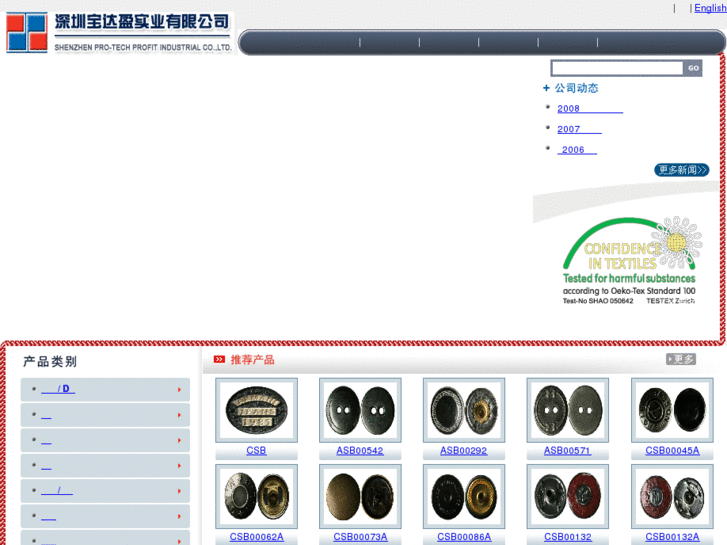Screen dimensions: 727x545
Task: Click the Oeko-Tex Confidence in Textiles badge
Action: (630, 261)
